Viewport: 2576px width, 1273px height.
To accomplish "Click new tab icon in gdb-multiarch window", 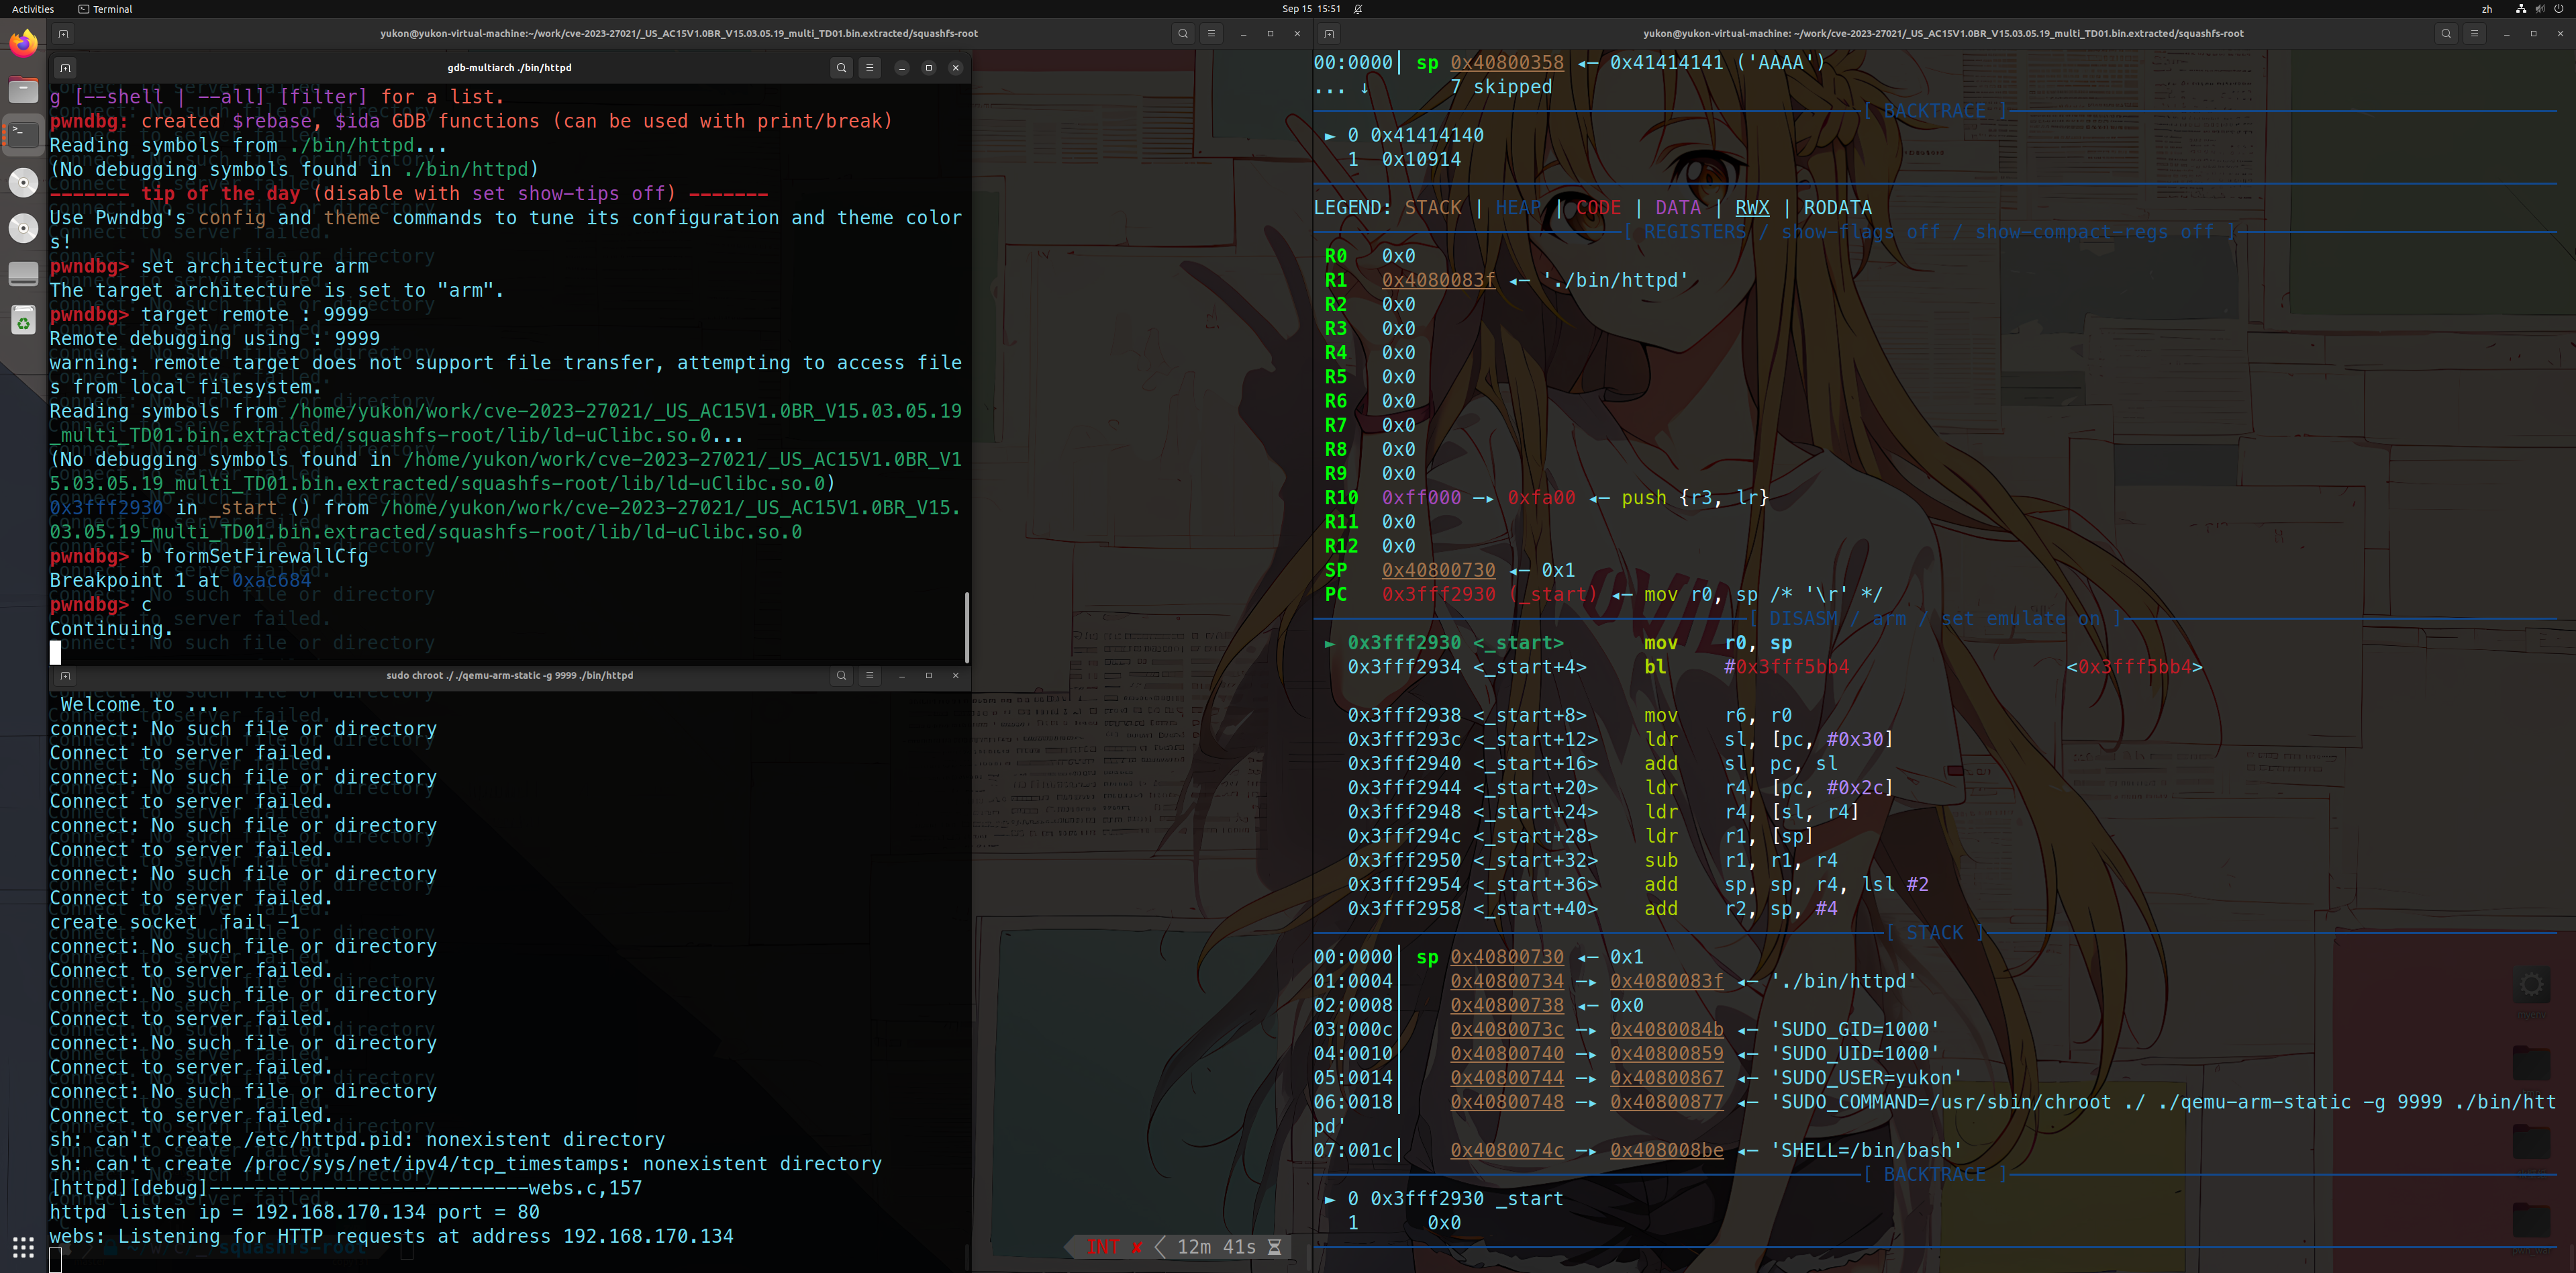I will click(65, 68).
